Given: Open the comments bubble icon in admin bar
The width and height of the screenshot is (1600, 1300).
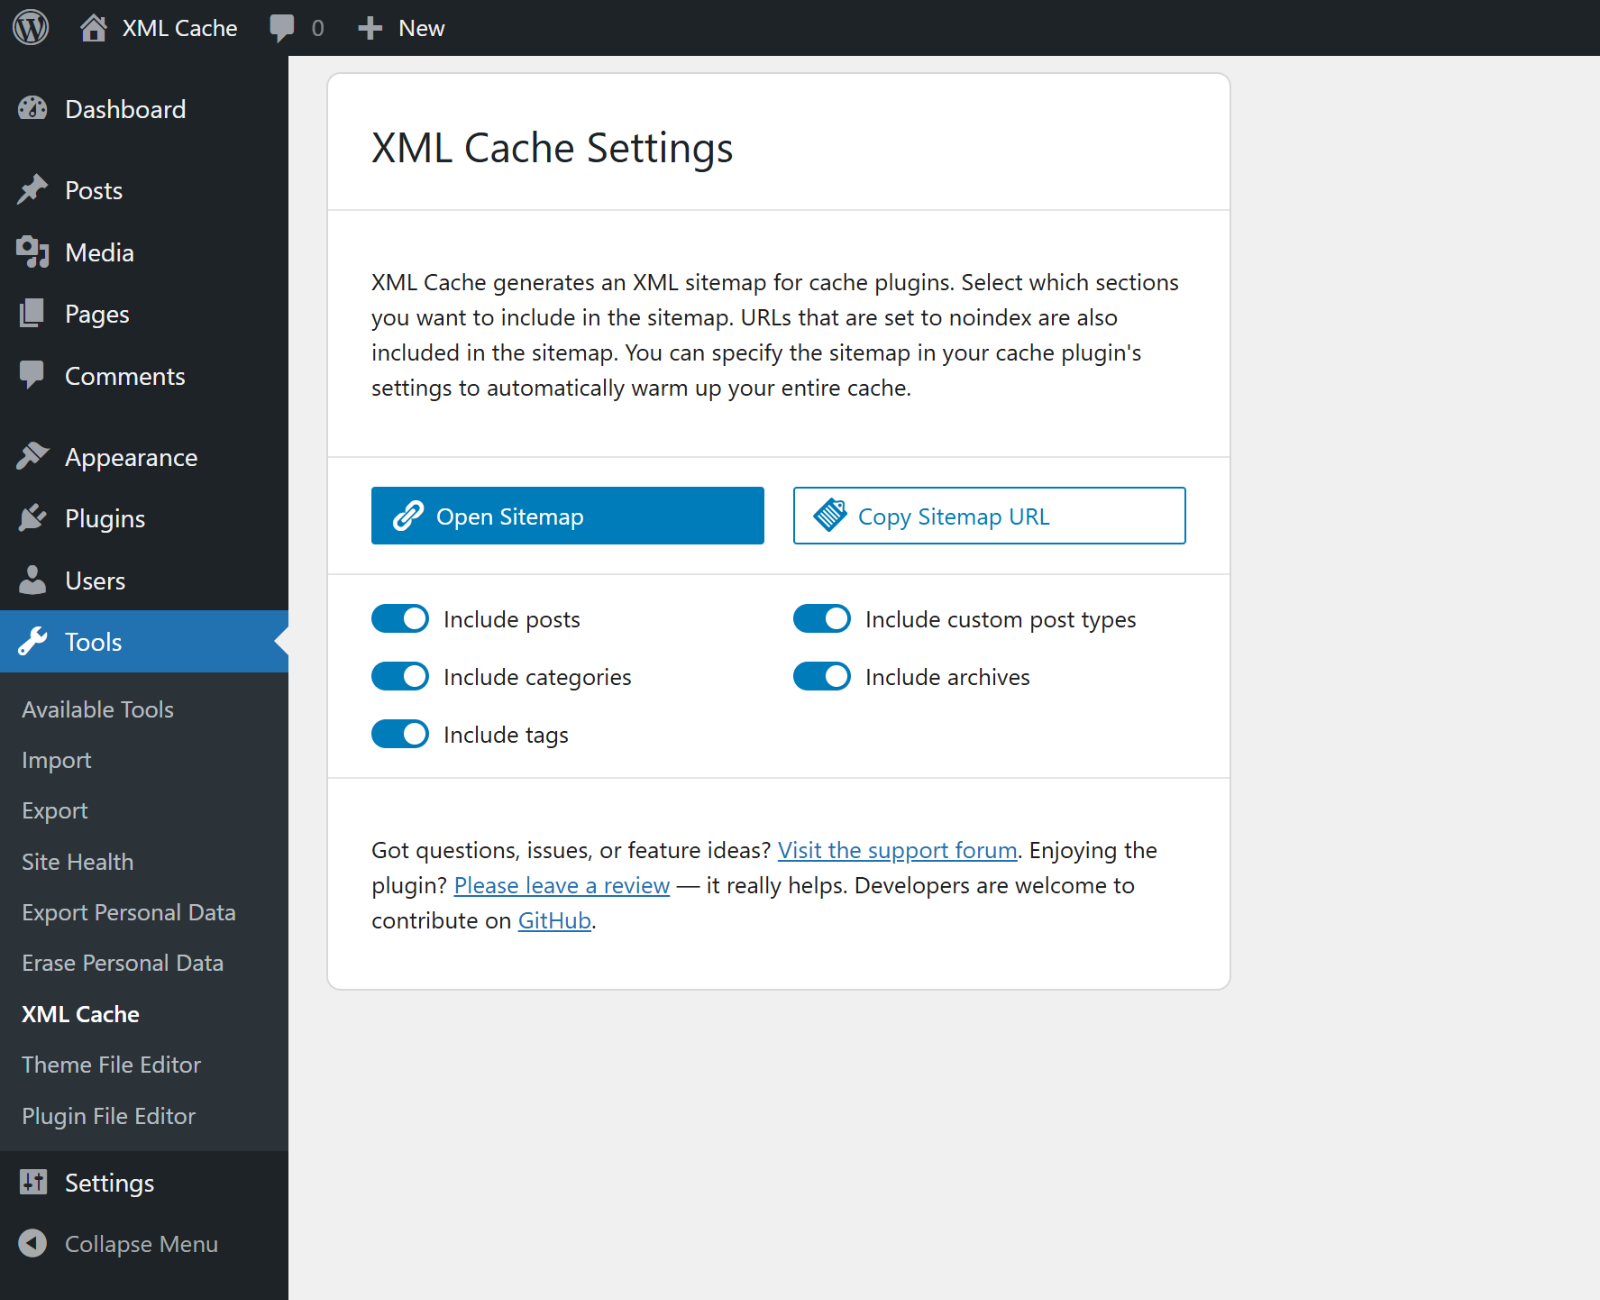Looking at the screenshot, I should 282,27.
